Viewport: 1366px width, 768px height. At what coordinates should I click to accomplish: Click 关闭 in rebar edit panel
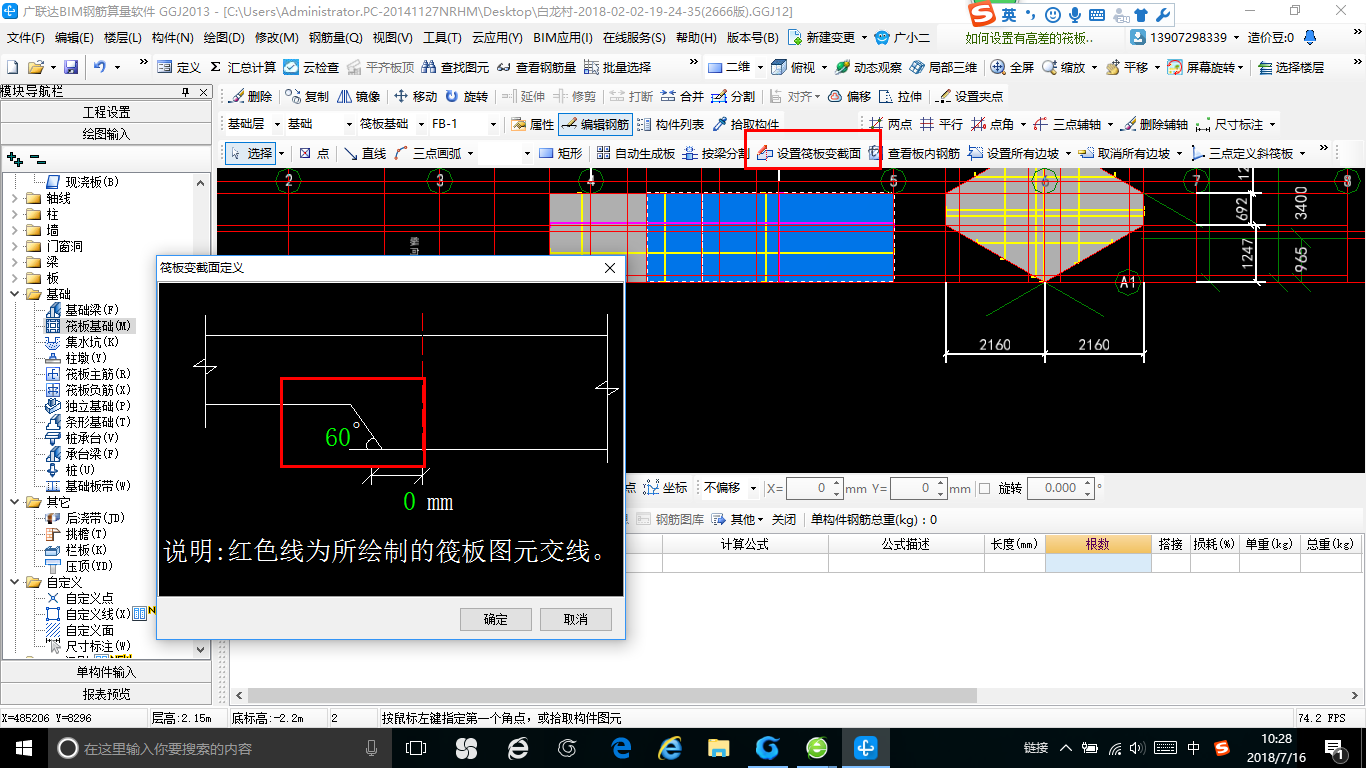coord(784,520)
